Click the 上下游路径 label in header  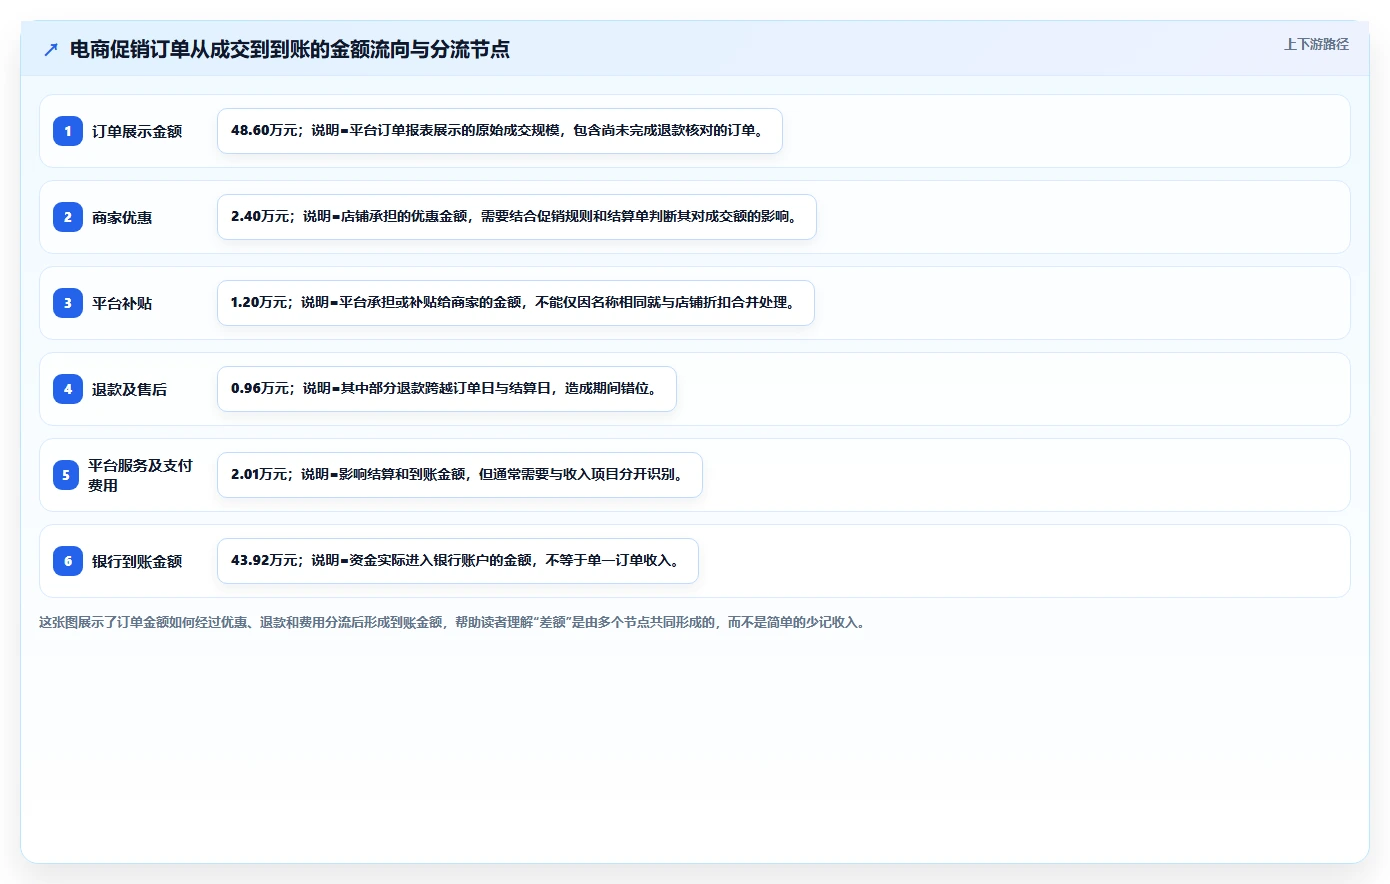1316,44
